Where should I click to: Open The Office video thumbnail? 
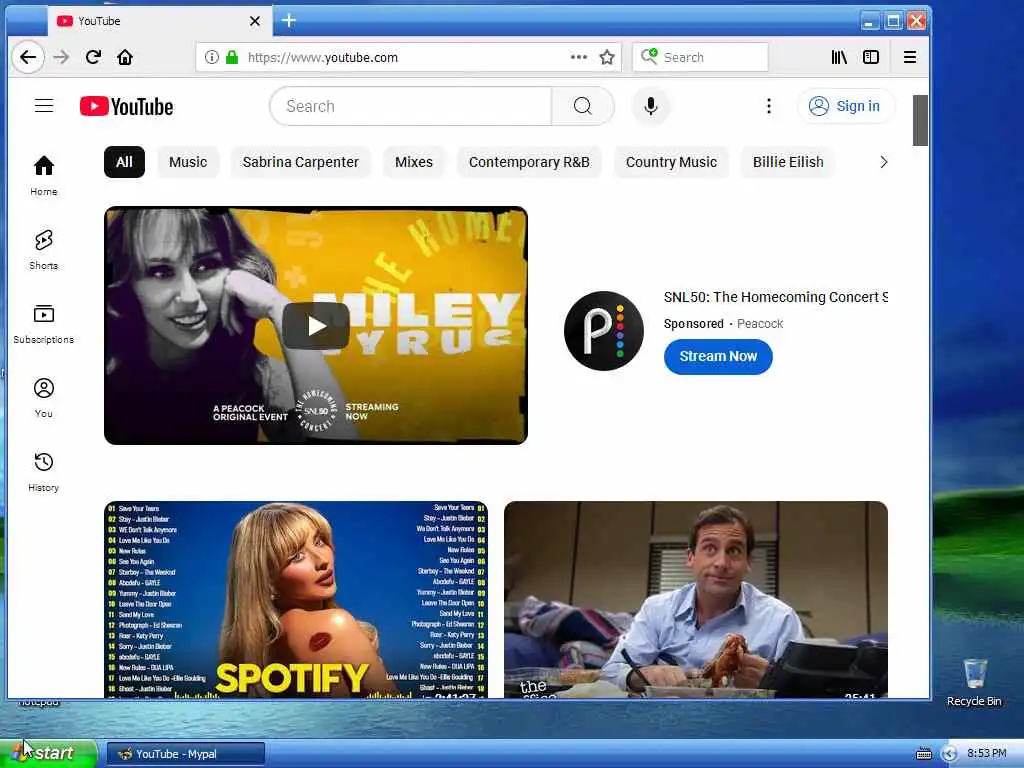click(x=696, y=600)
